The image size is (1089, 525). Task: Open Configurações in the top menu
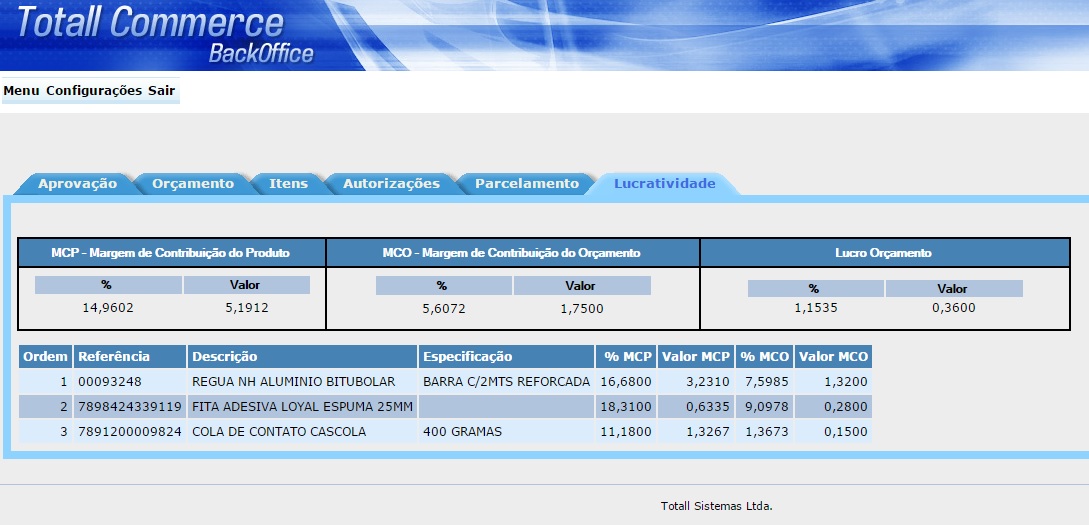(95, 91)
